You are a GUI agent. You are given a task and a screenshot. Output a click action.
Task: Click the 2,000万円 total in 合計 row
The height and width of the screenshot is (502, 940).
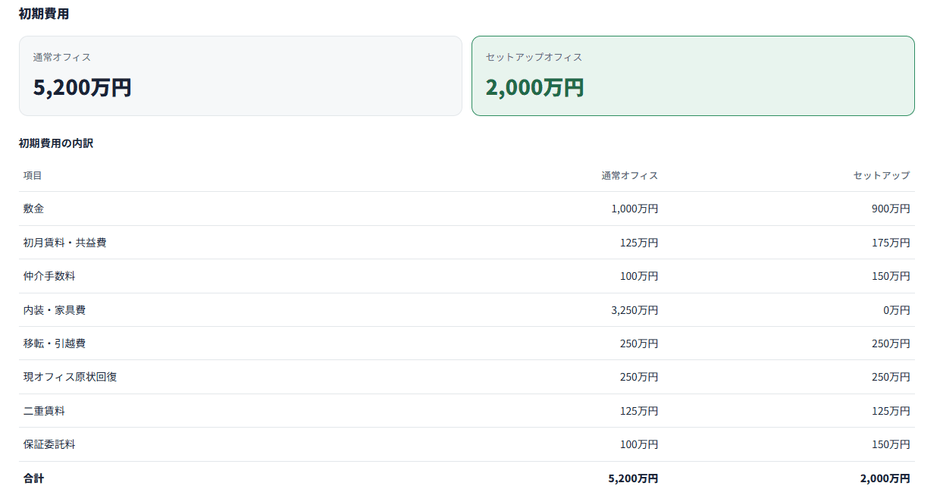(885, 479)
